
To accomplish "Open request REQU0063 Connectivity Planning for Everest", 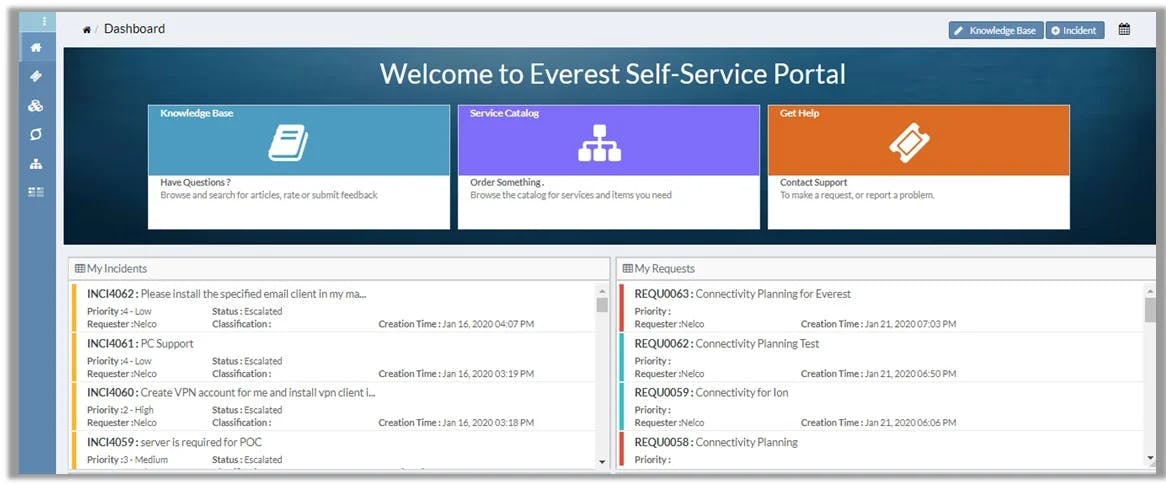I will click(x=742, y=294).
